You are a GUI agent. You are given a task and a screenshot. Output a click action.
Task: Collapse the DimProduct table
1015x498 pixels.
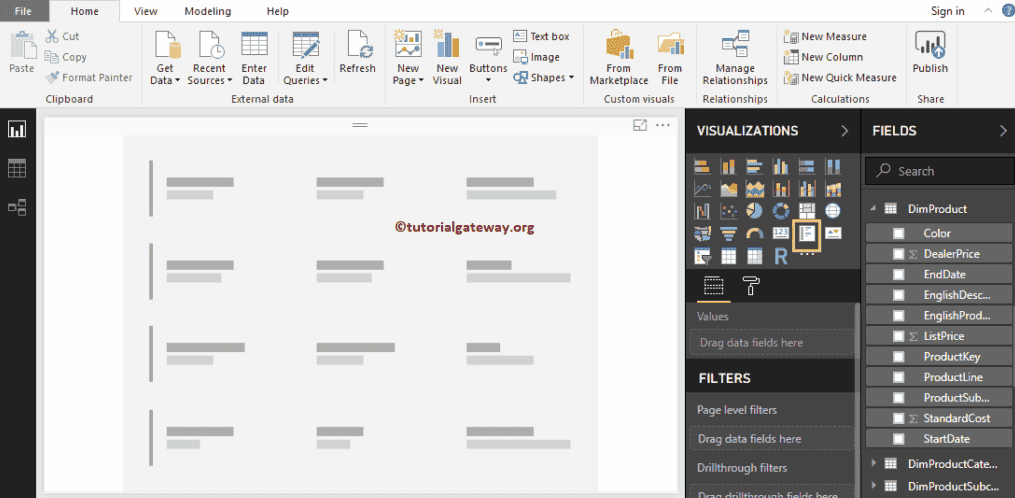tap(871, 209)
